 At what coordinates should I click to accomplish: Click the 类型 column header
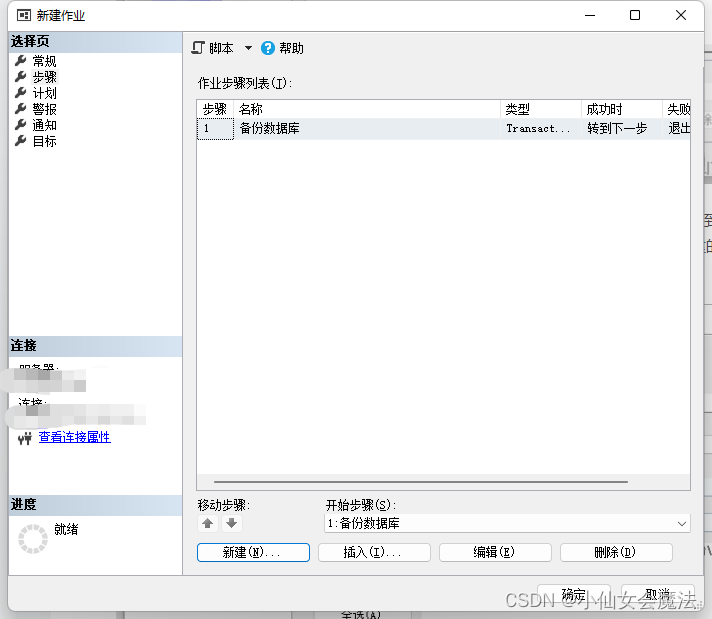coord(541,109)
